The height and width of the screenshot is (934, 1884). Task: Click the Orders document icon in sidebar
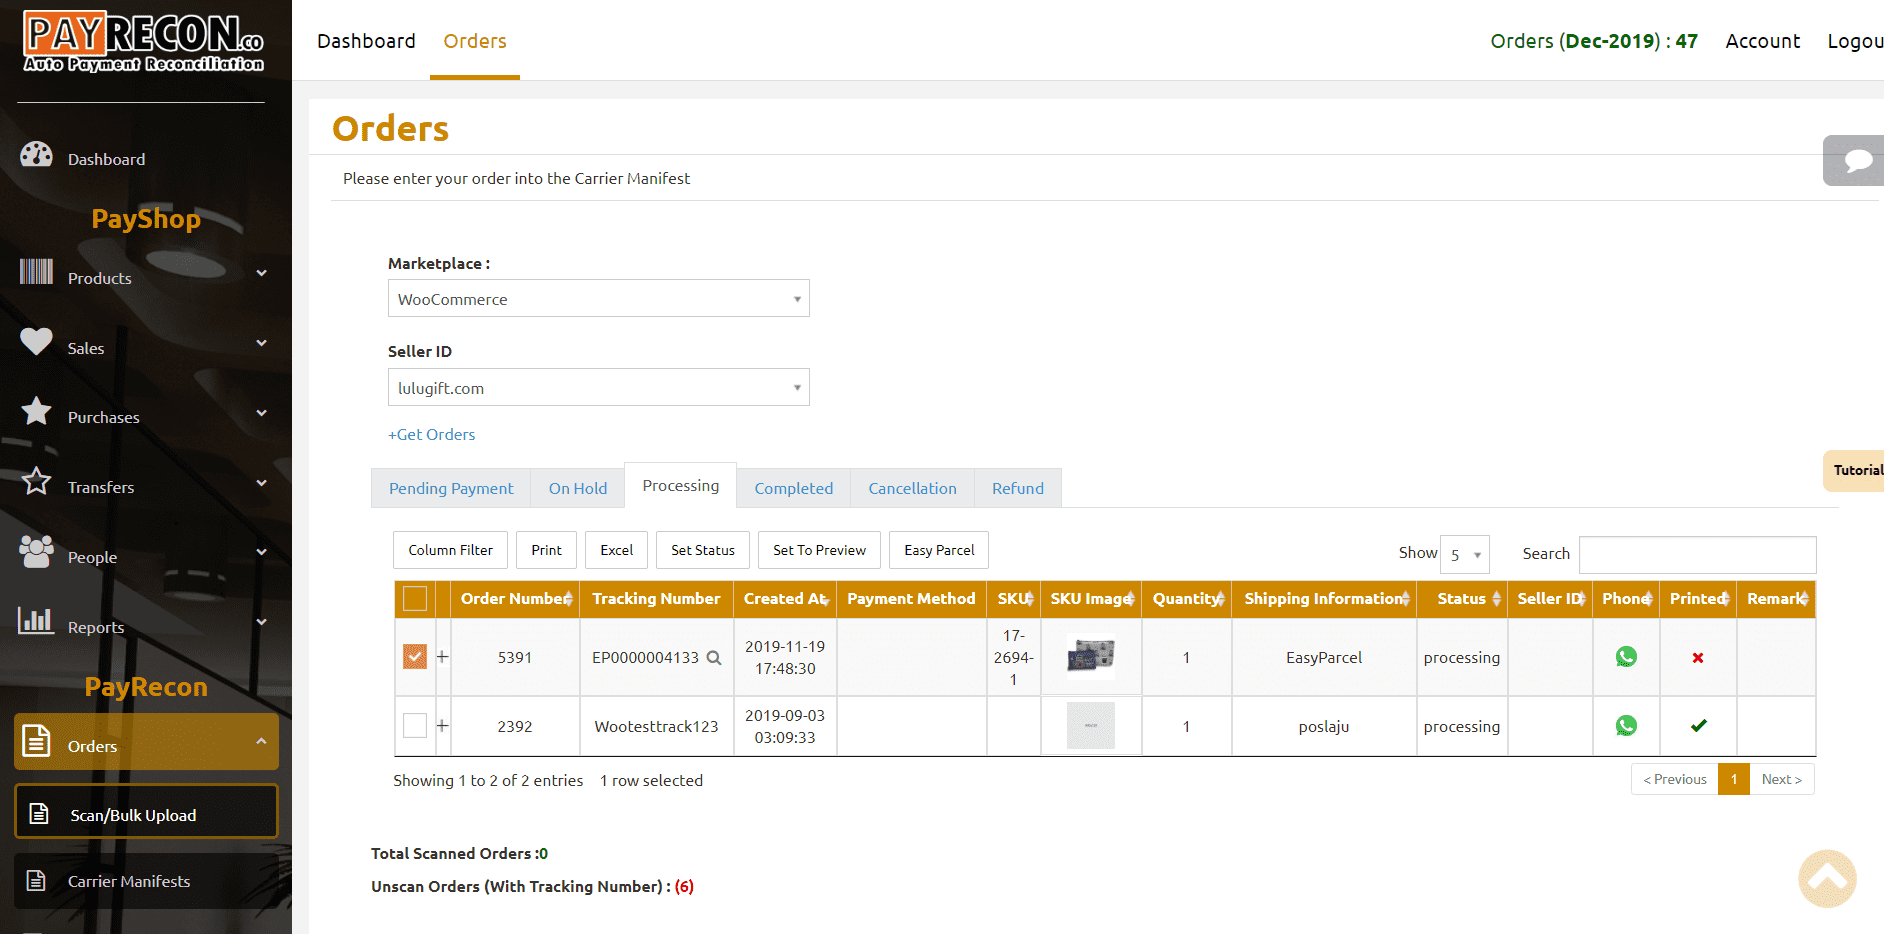pos(36,741)
